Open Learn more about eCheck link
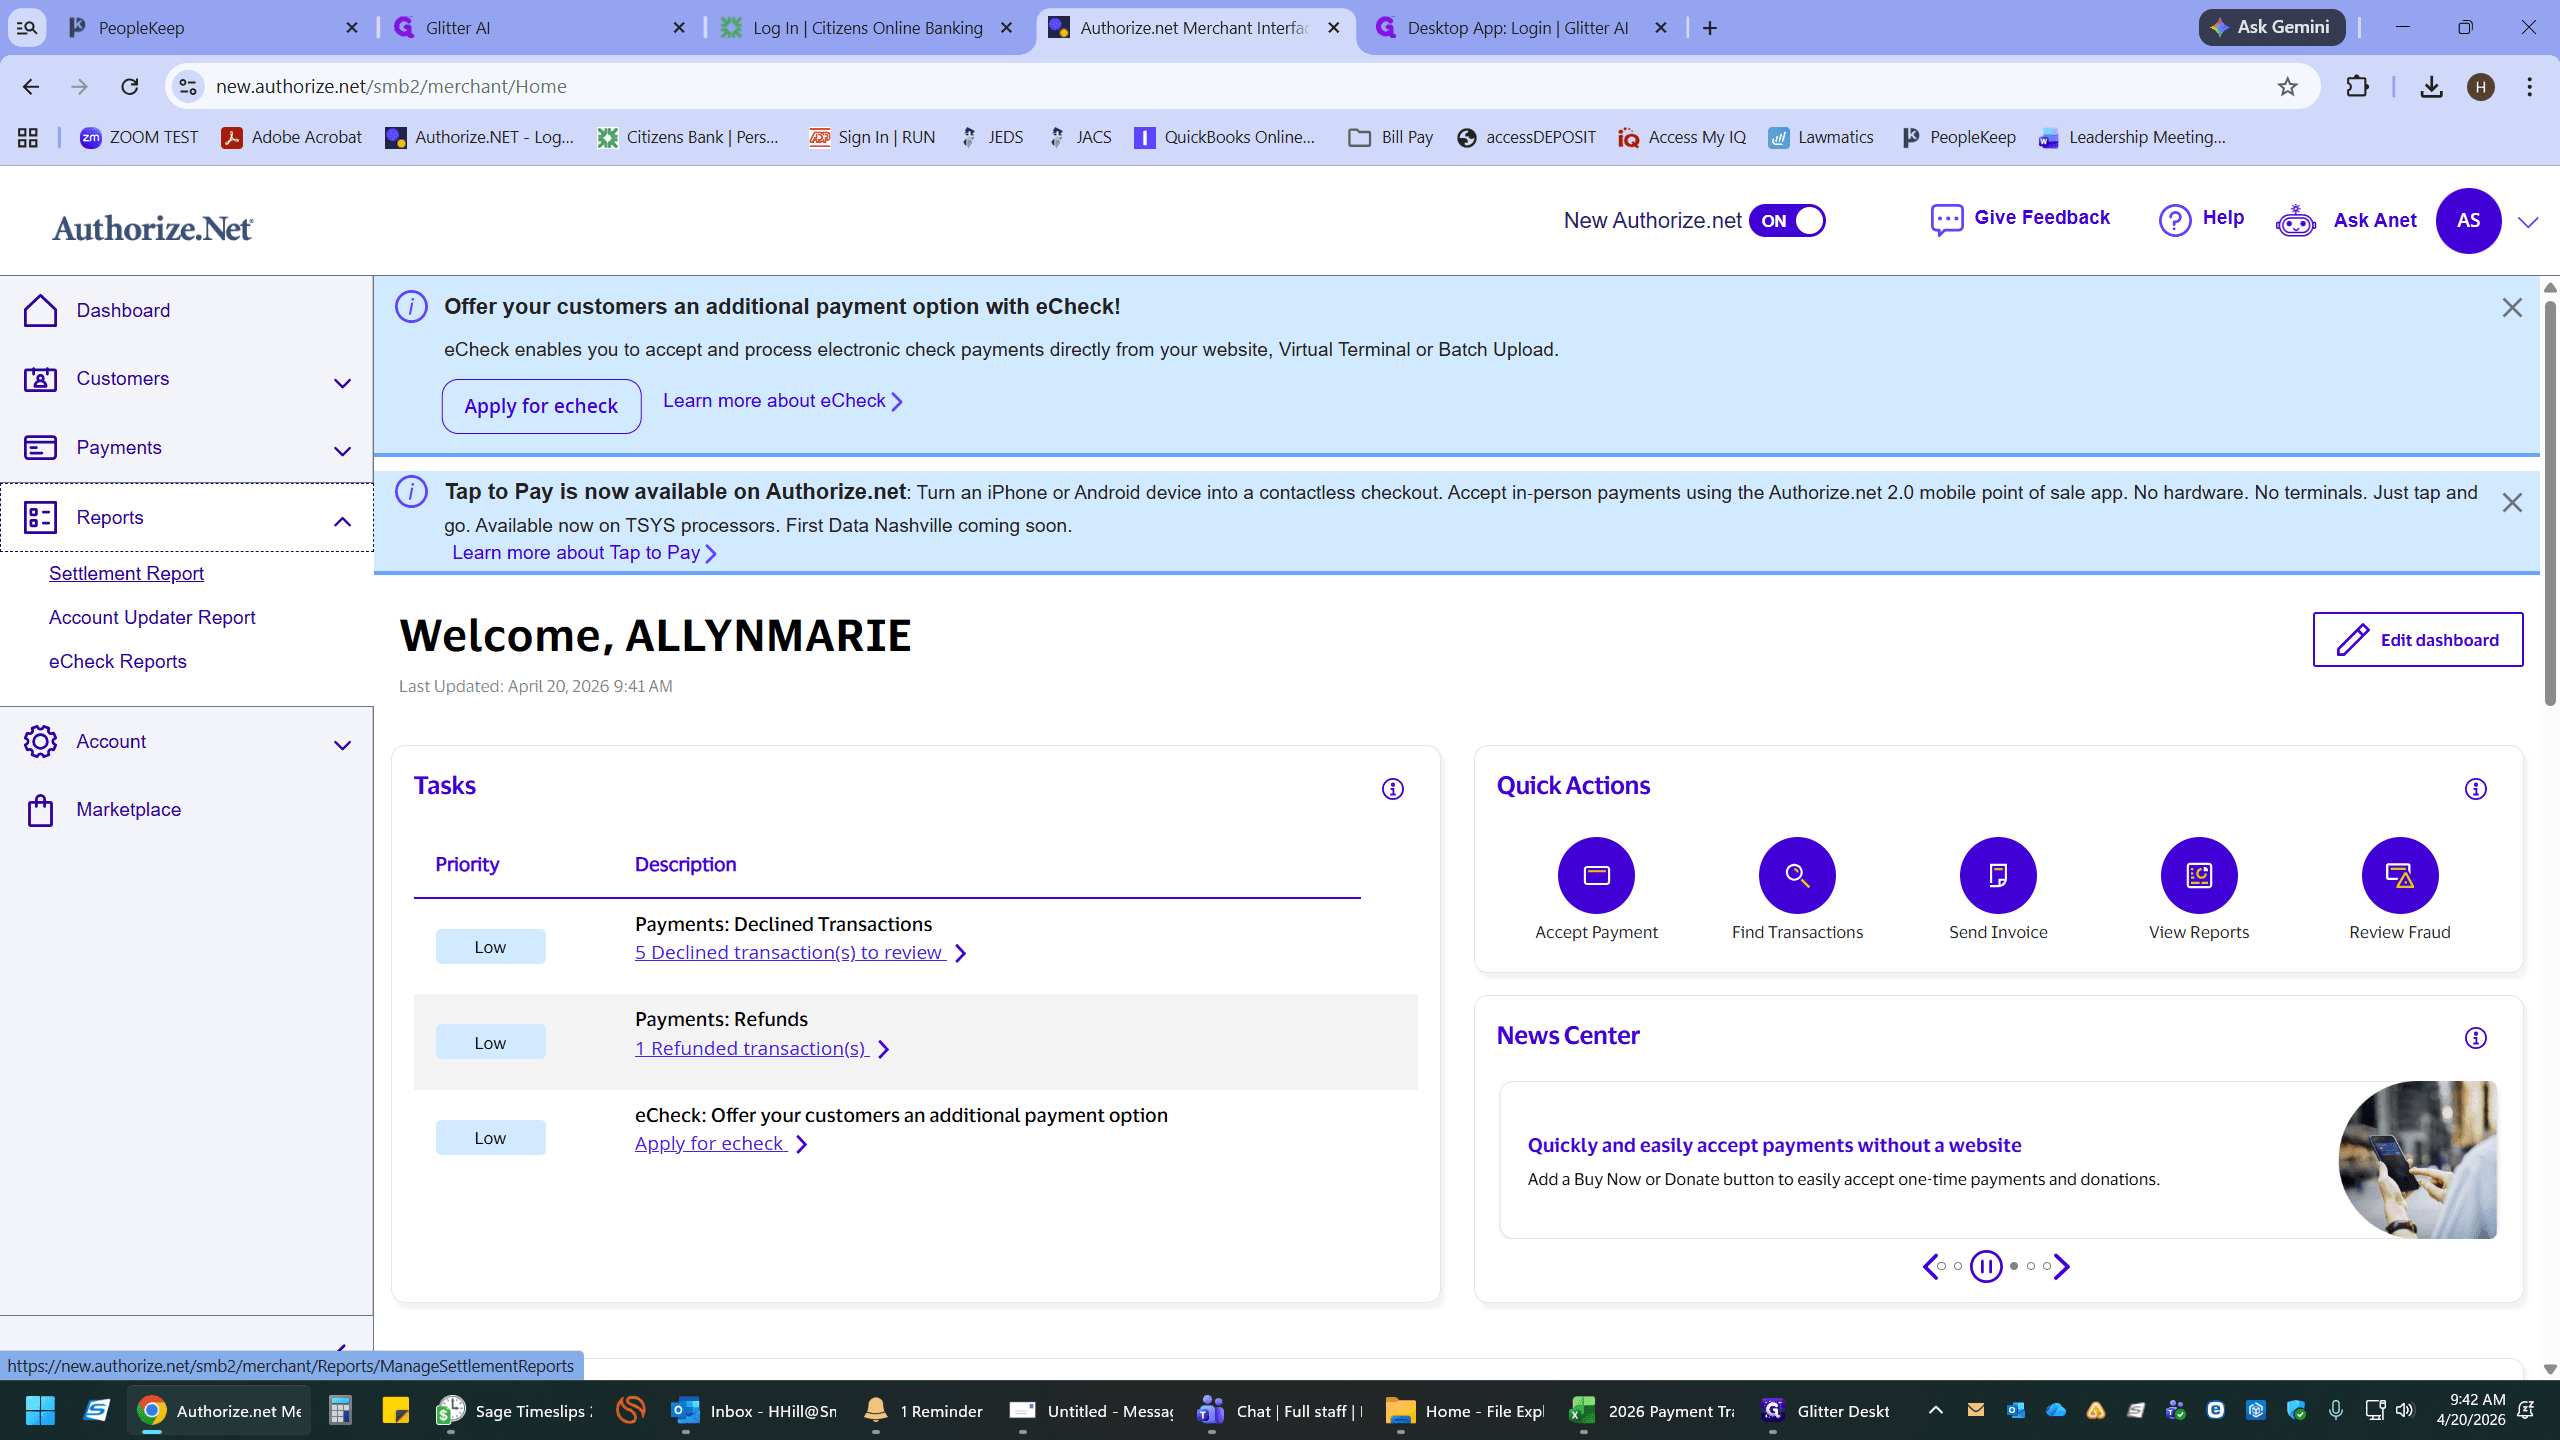 click(783, 401)
